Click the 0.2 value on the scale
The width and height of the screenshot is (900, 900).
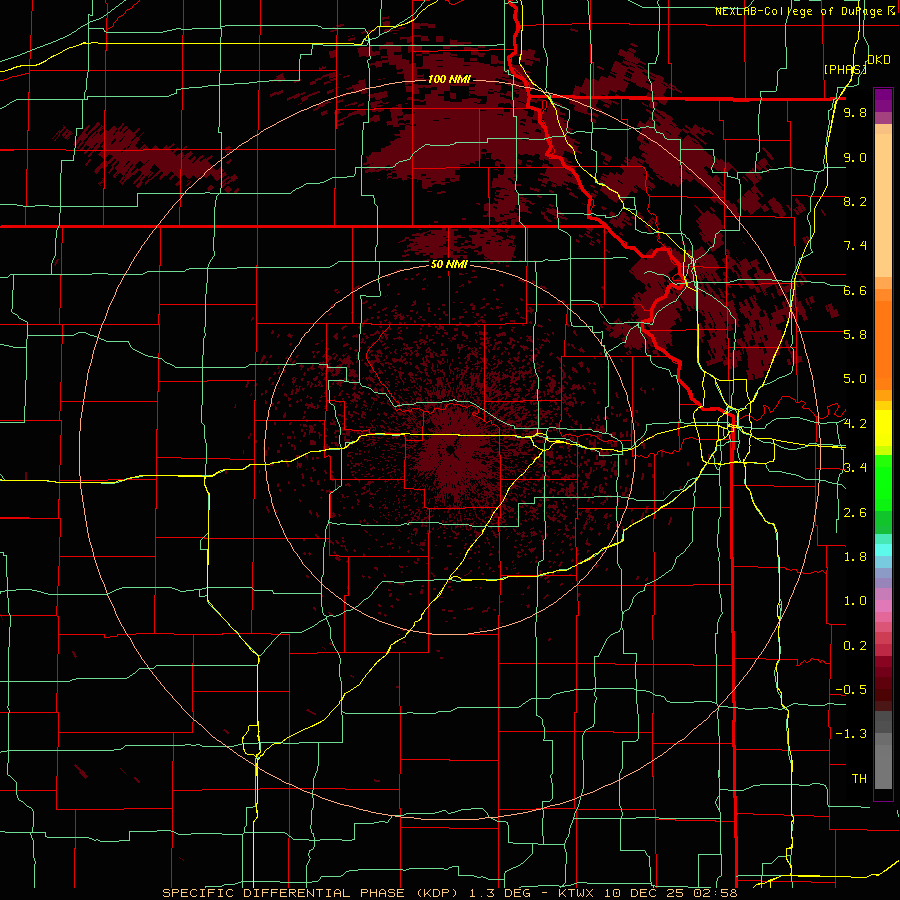point(855,646)
